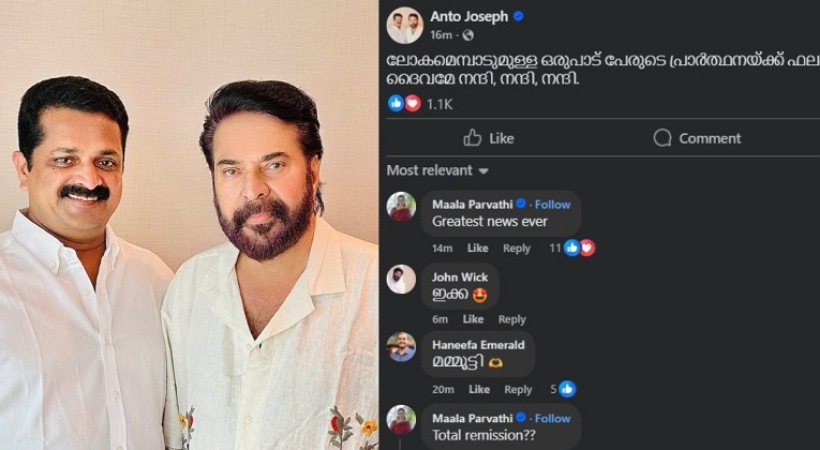Follow Maala Parvathi from the first comment

coord(552,205)
